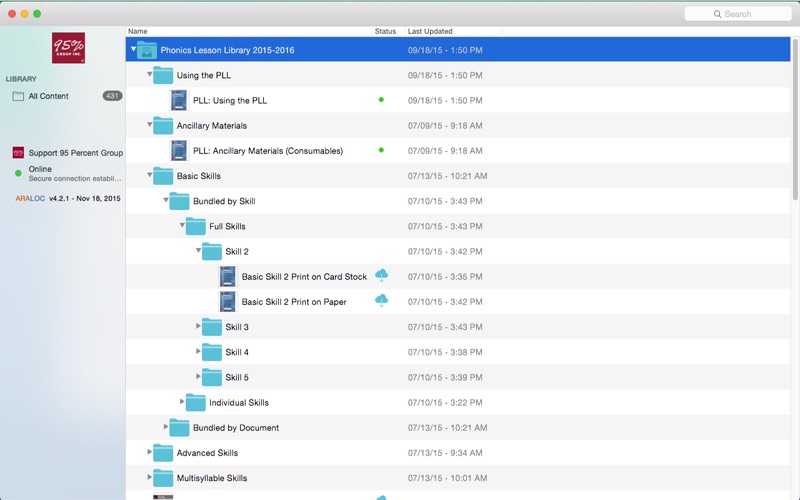The width and height of the screenshot is (800, 500).
Task: Select 'PLL: Ancillary Materials (Consumables)' text
Action: (268, 151)
